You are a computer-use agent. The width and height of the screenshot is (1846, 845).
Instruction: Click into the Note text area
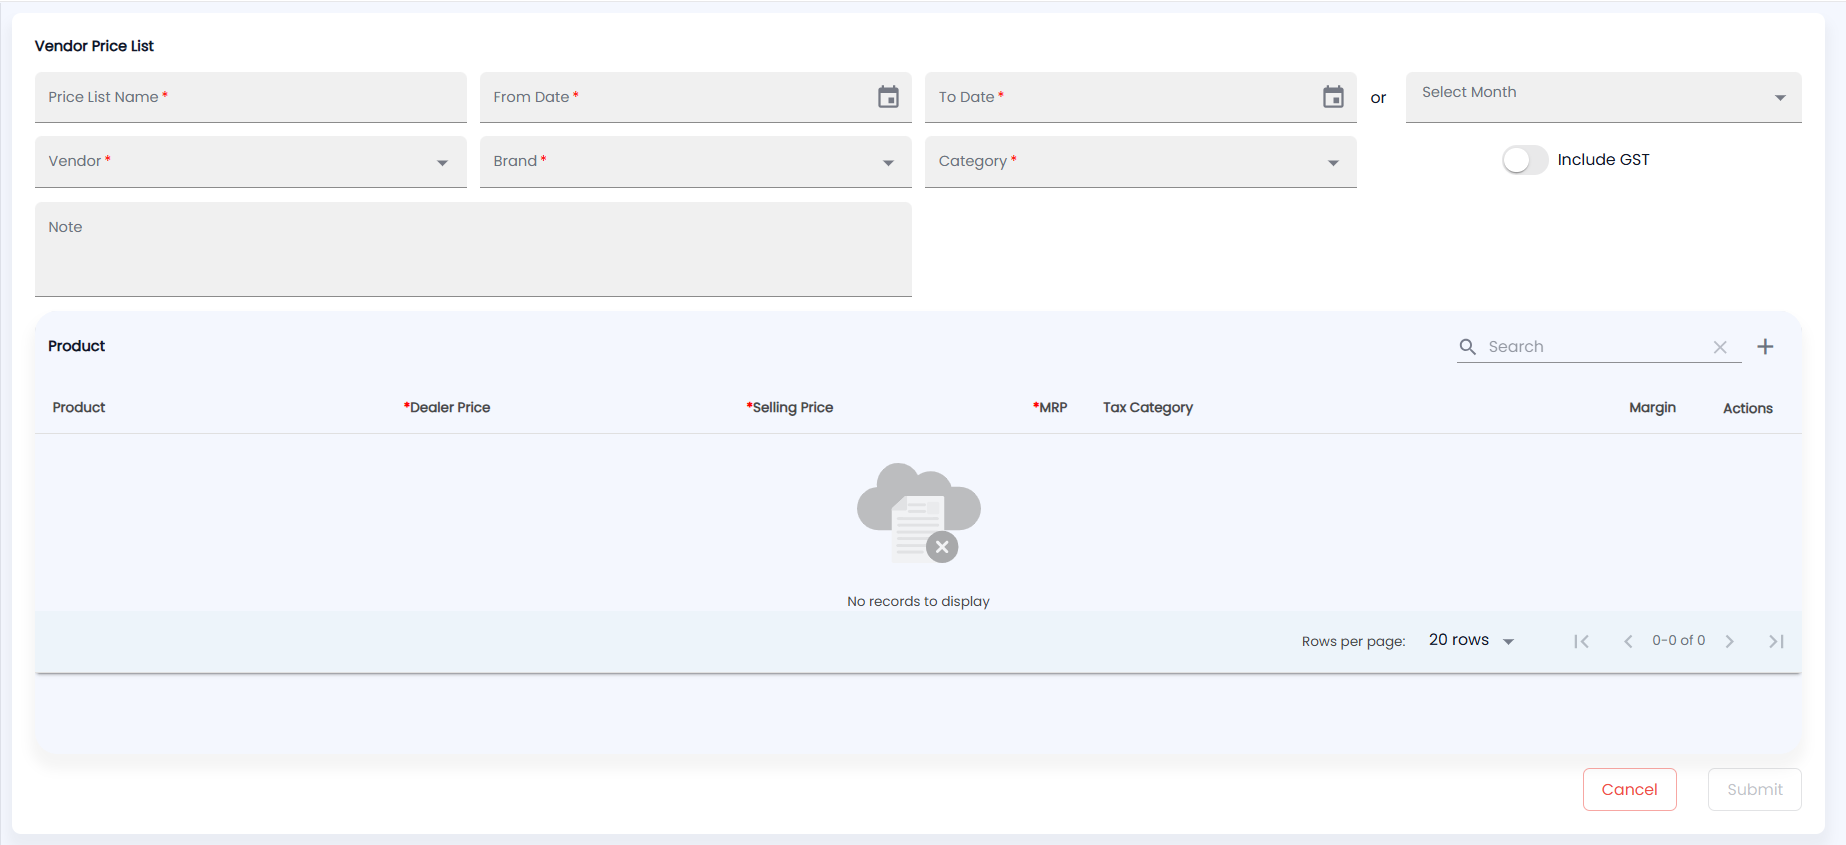pyautogui.click(x=473, y=249)
